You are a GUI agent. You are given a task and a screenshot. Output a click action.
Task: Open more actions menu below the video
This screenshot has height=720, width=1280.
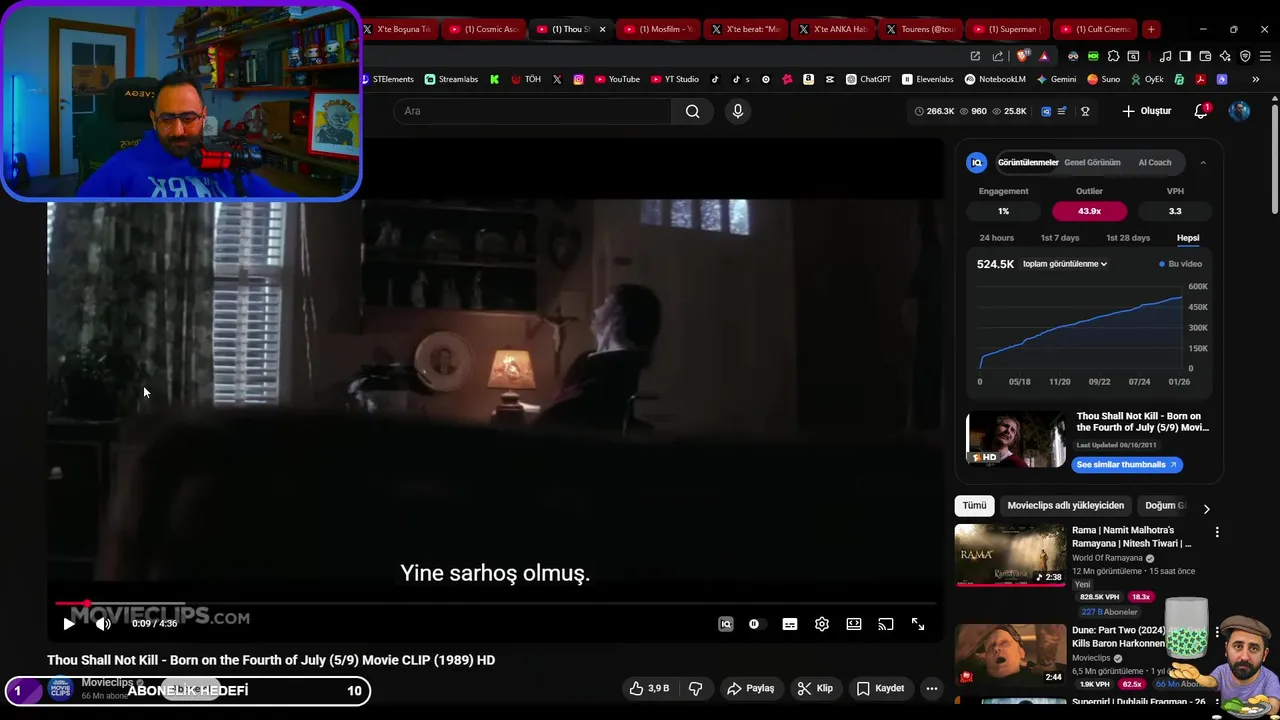pyautogui.click(x=932, y=688)
